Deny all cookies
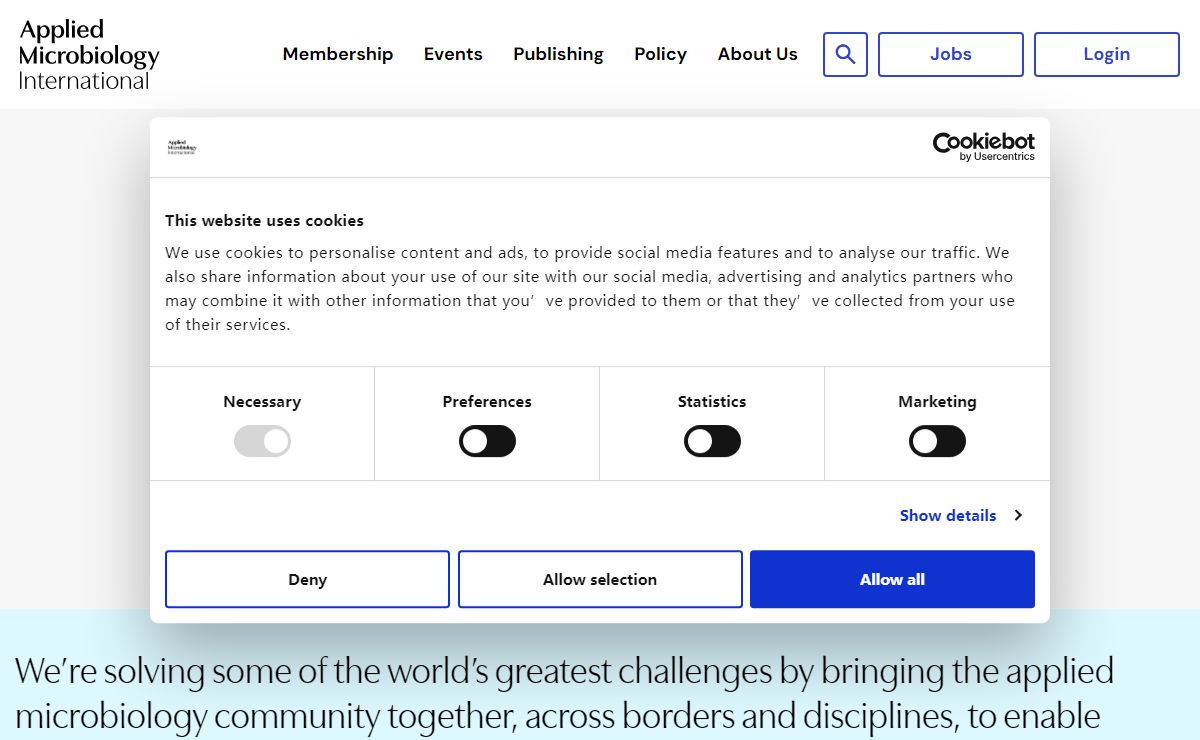The image size is (1200, 740). pyautogui.click(x=307, y=579)
